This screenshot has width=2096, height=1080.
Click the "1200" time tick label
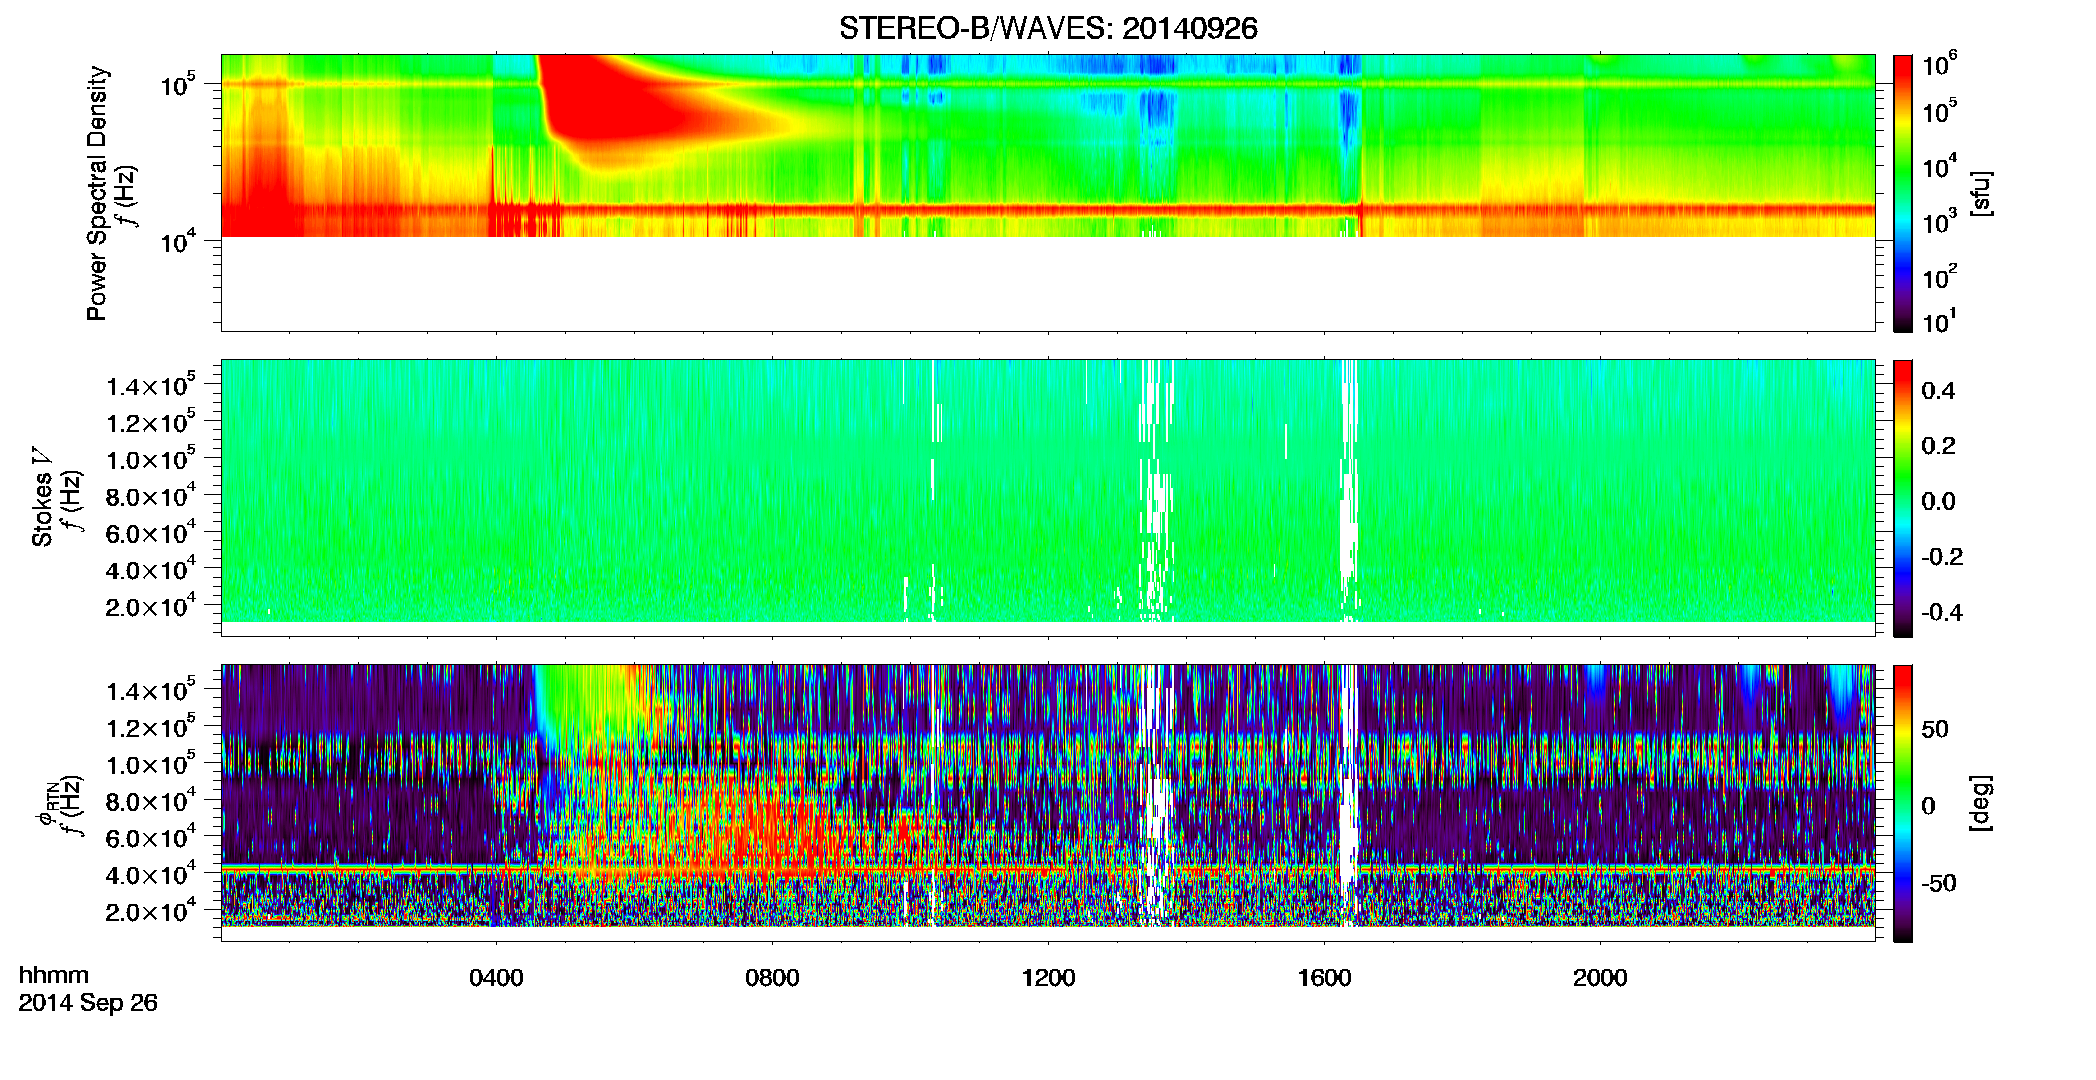tap(1048, 978)
